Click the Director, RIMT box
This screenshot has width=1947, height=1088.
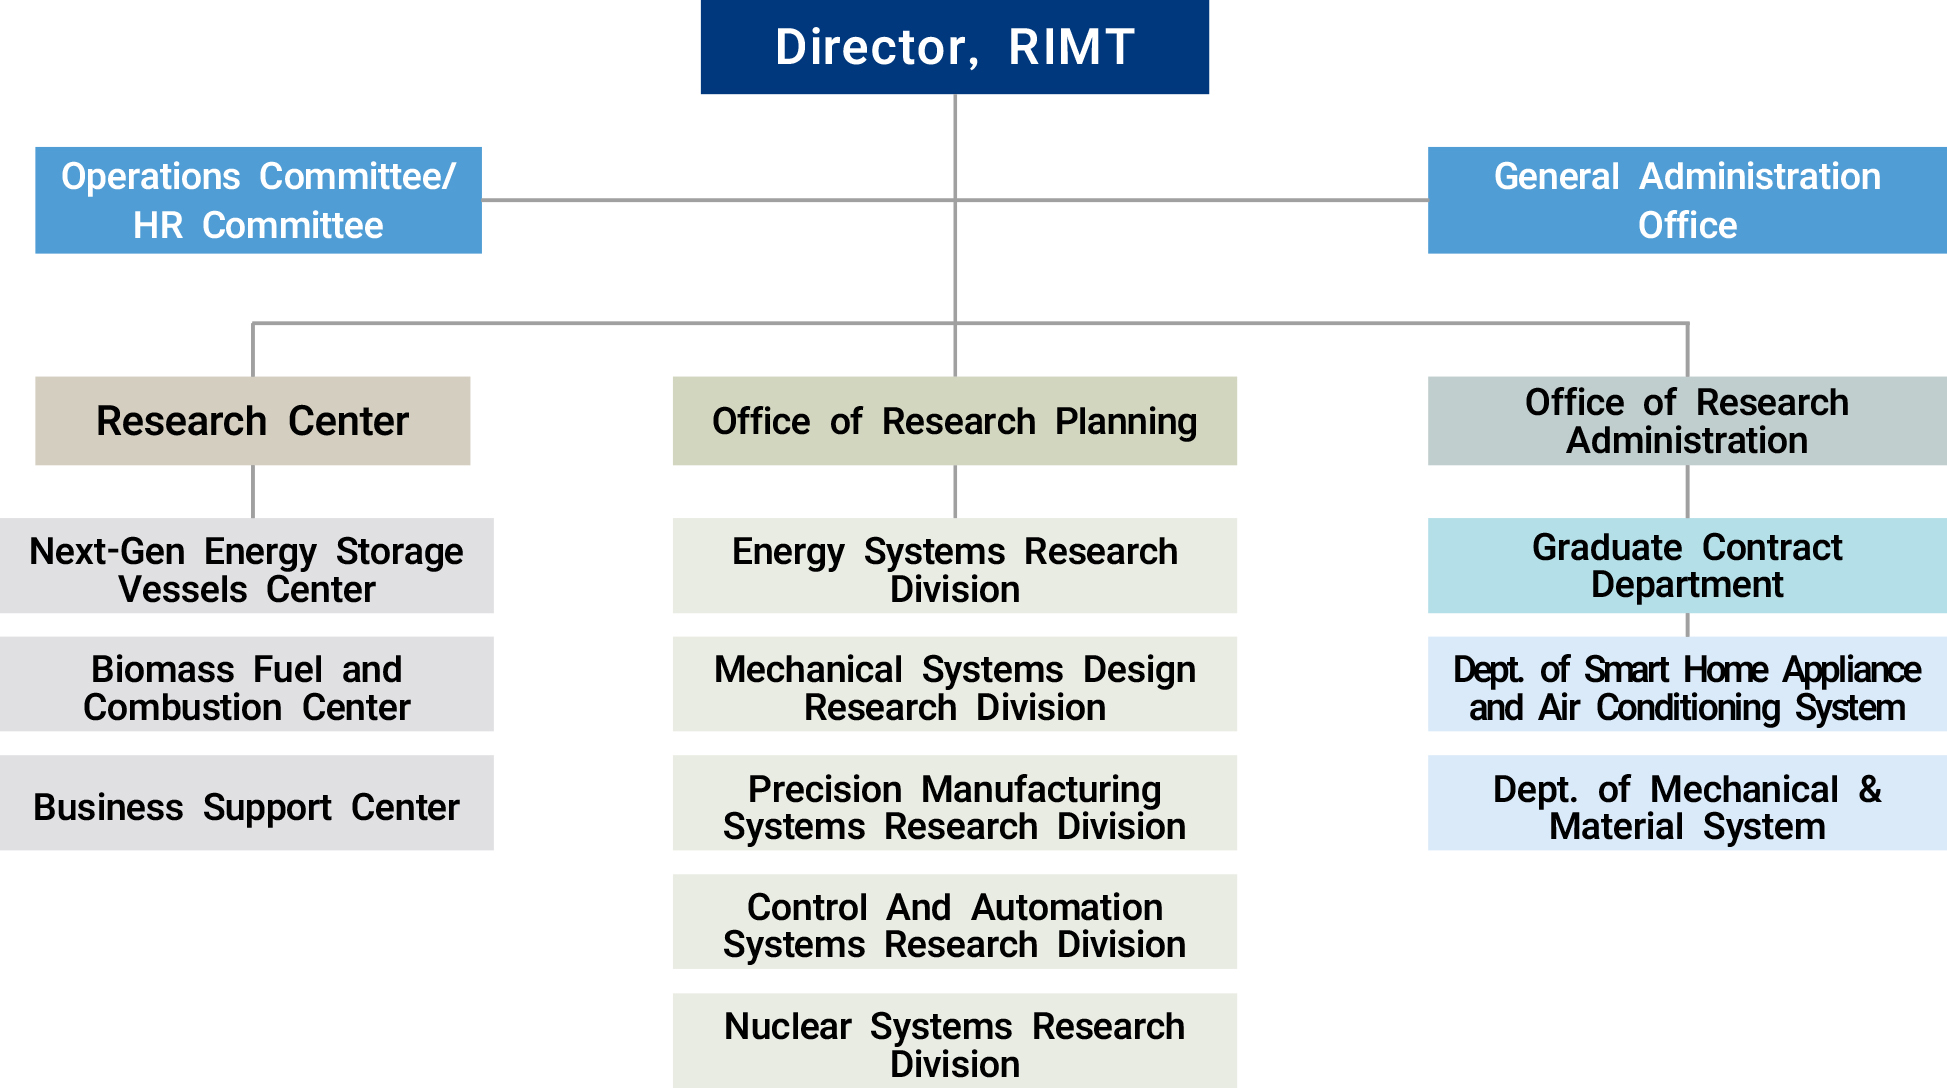click(954, 47)
